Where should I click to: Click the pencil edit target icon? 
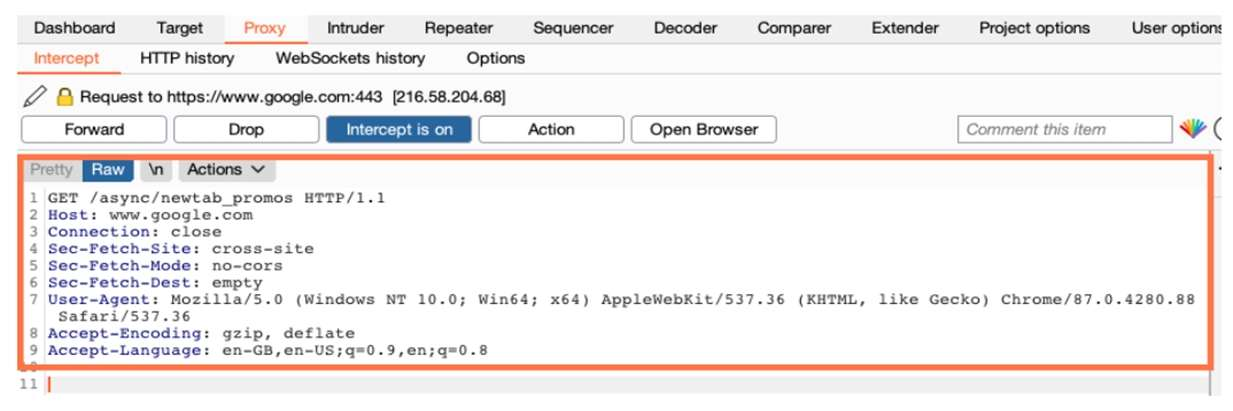tap(35, 97)
